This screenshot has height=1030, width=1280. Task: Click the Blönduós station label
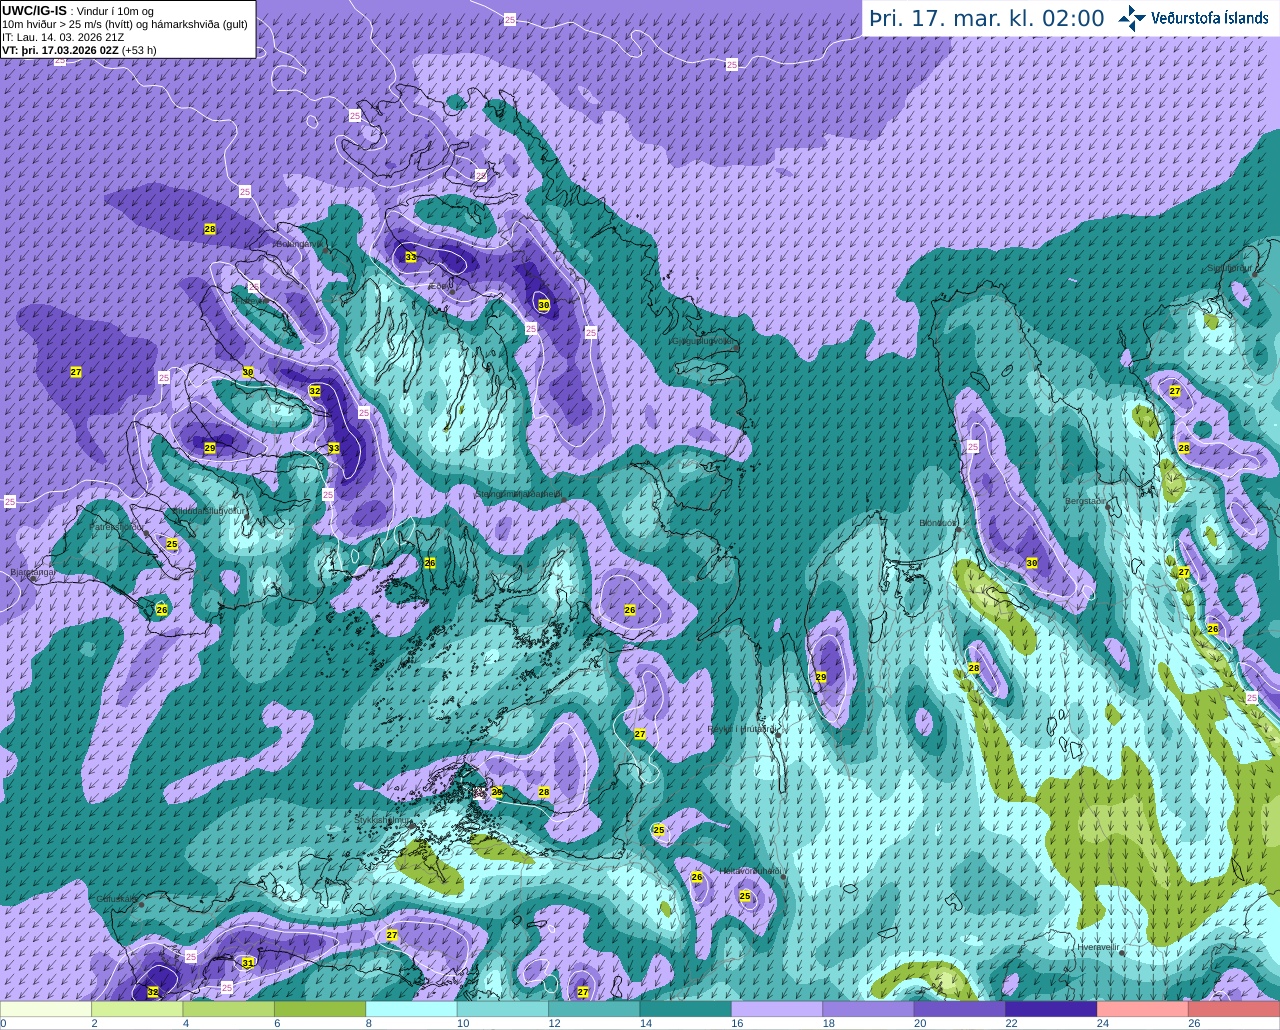point(938,522)
